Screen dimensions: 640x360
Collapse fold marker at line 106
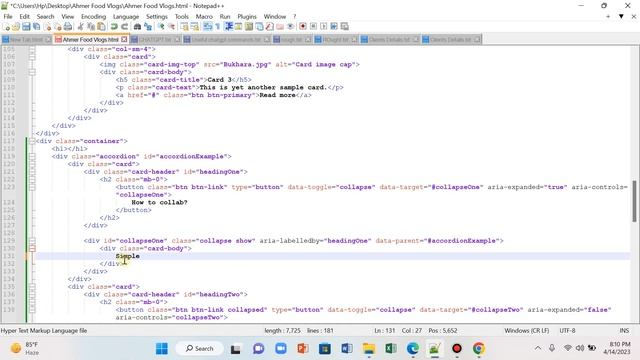pos(32,57)
